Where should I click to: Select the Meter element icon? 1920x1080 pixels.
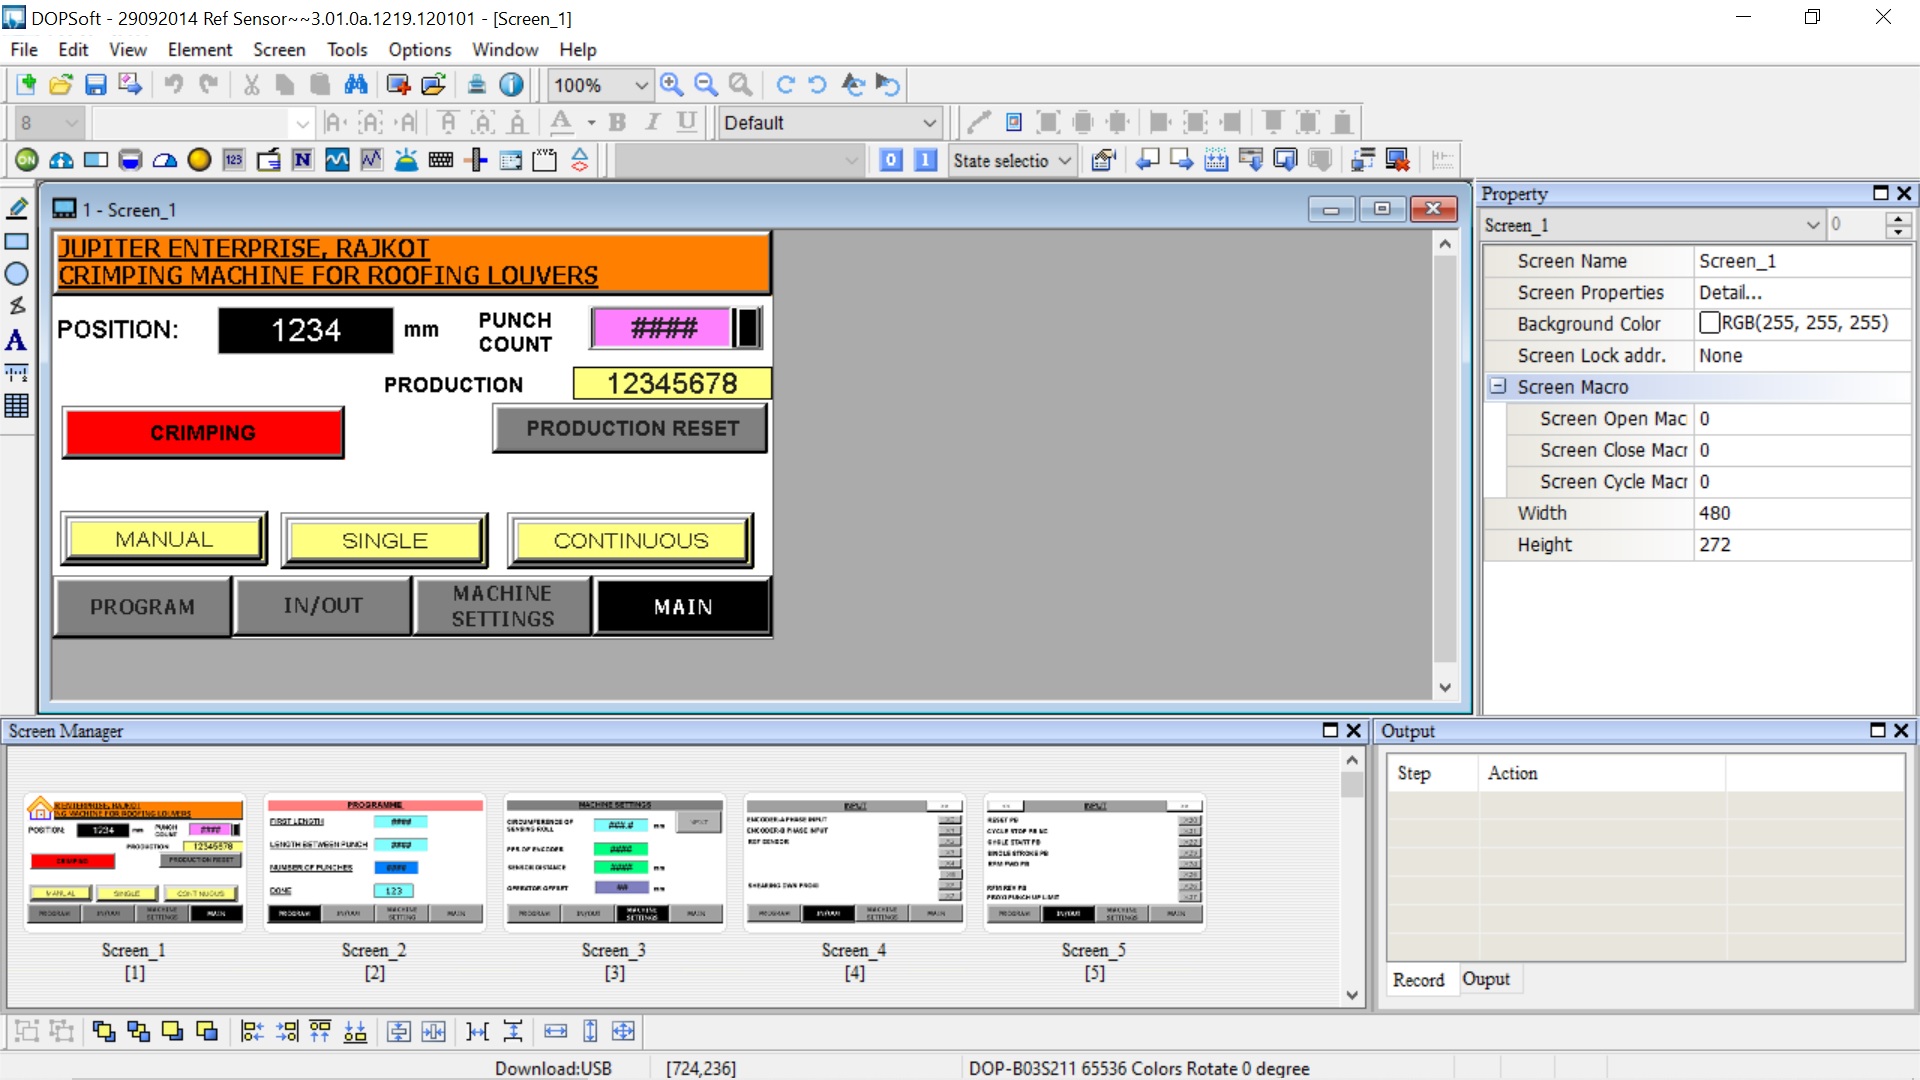[61, 160]
